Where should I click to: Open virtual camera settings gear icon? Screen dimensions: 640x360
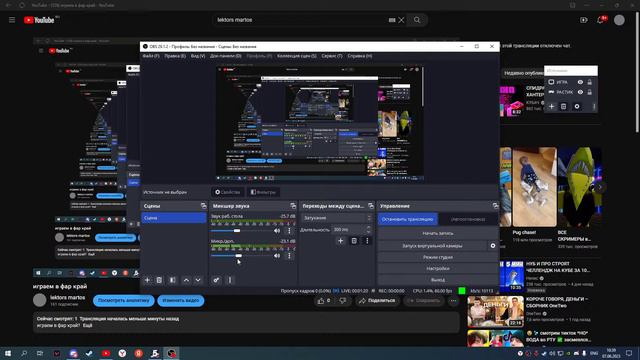click(x=493, y=246)
